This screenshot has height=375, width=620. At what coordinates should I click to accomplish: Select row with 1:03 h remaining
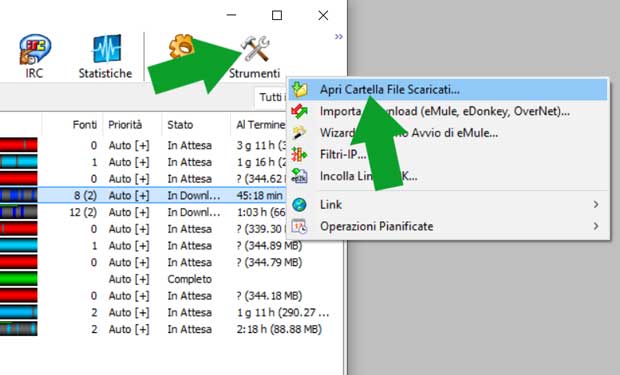coord(143,212)
